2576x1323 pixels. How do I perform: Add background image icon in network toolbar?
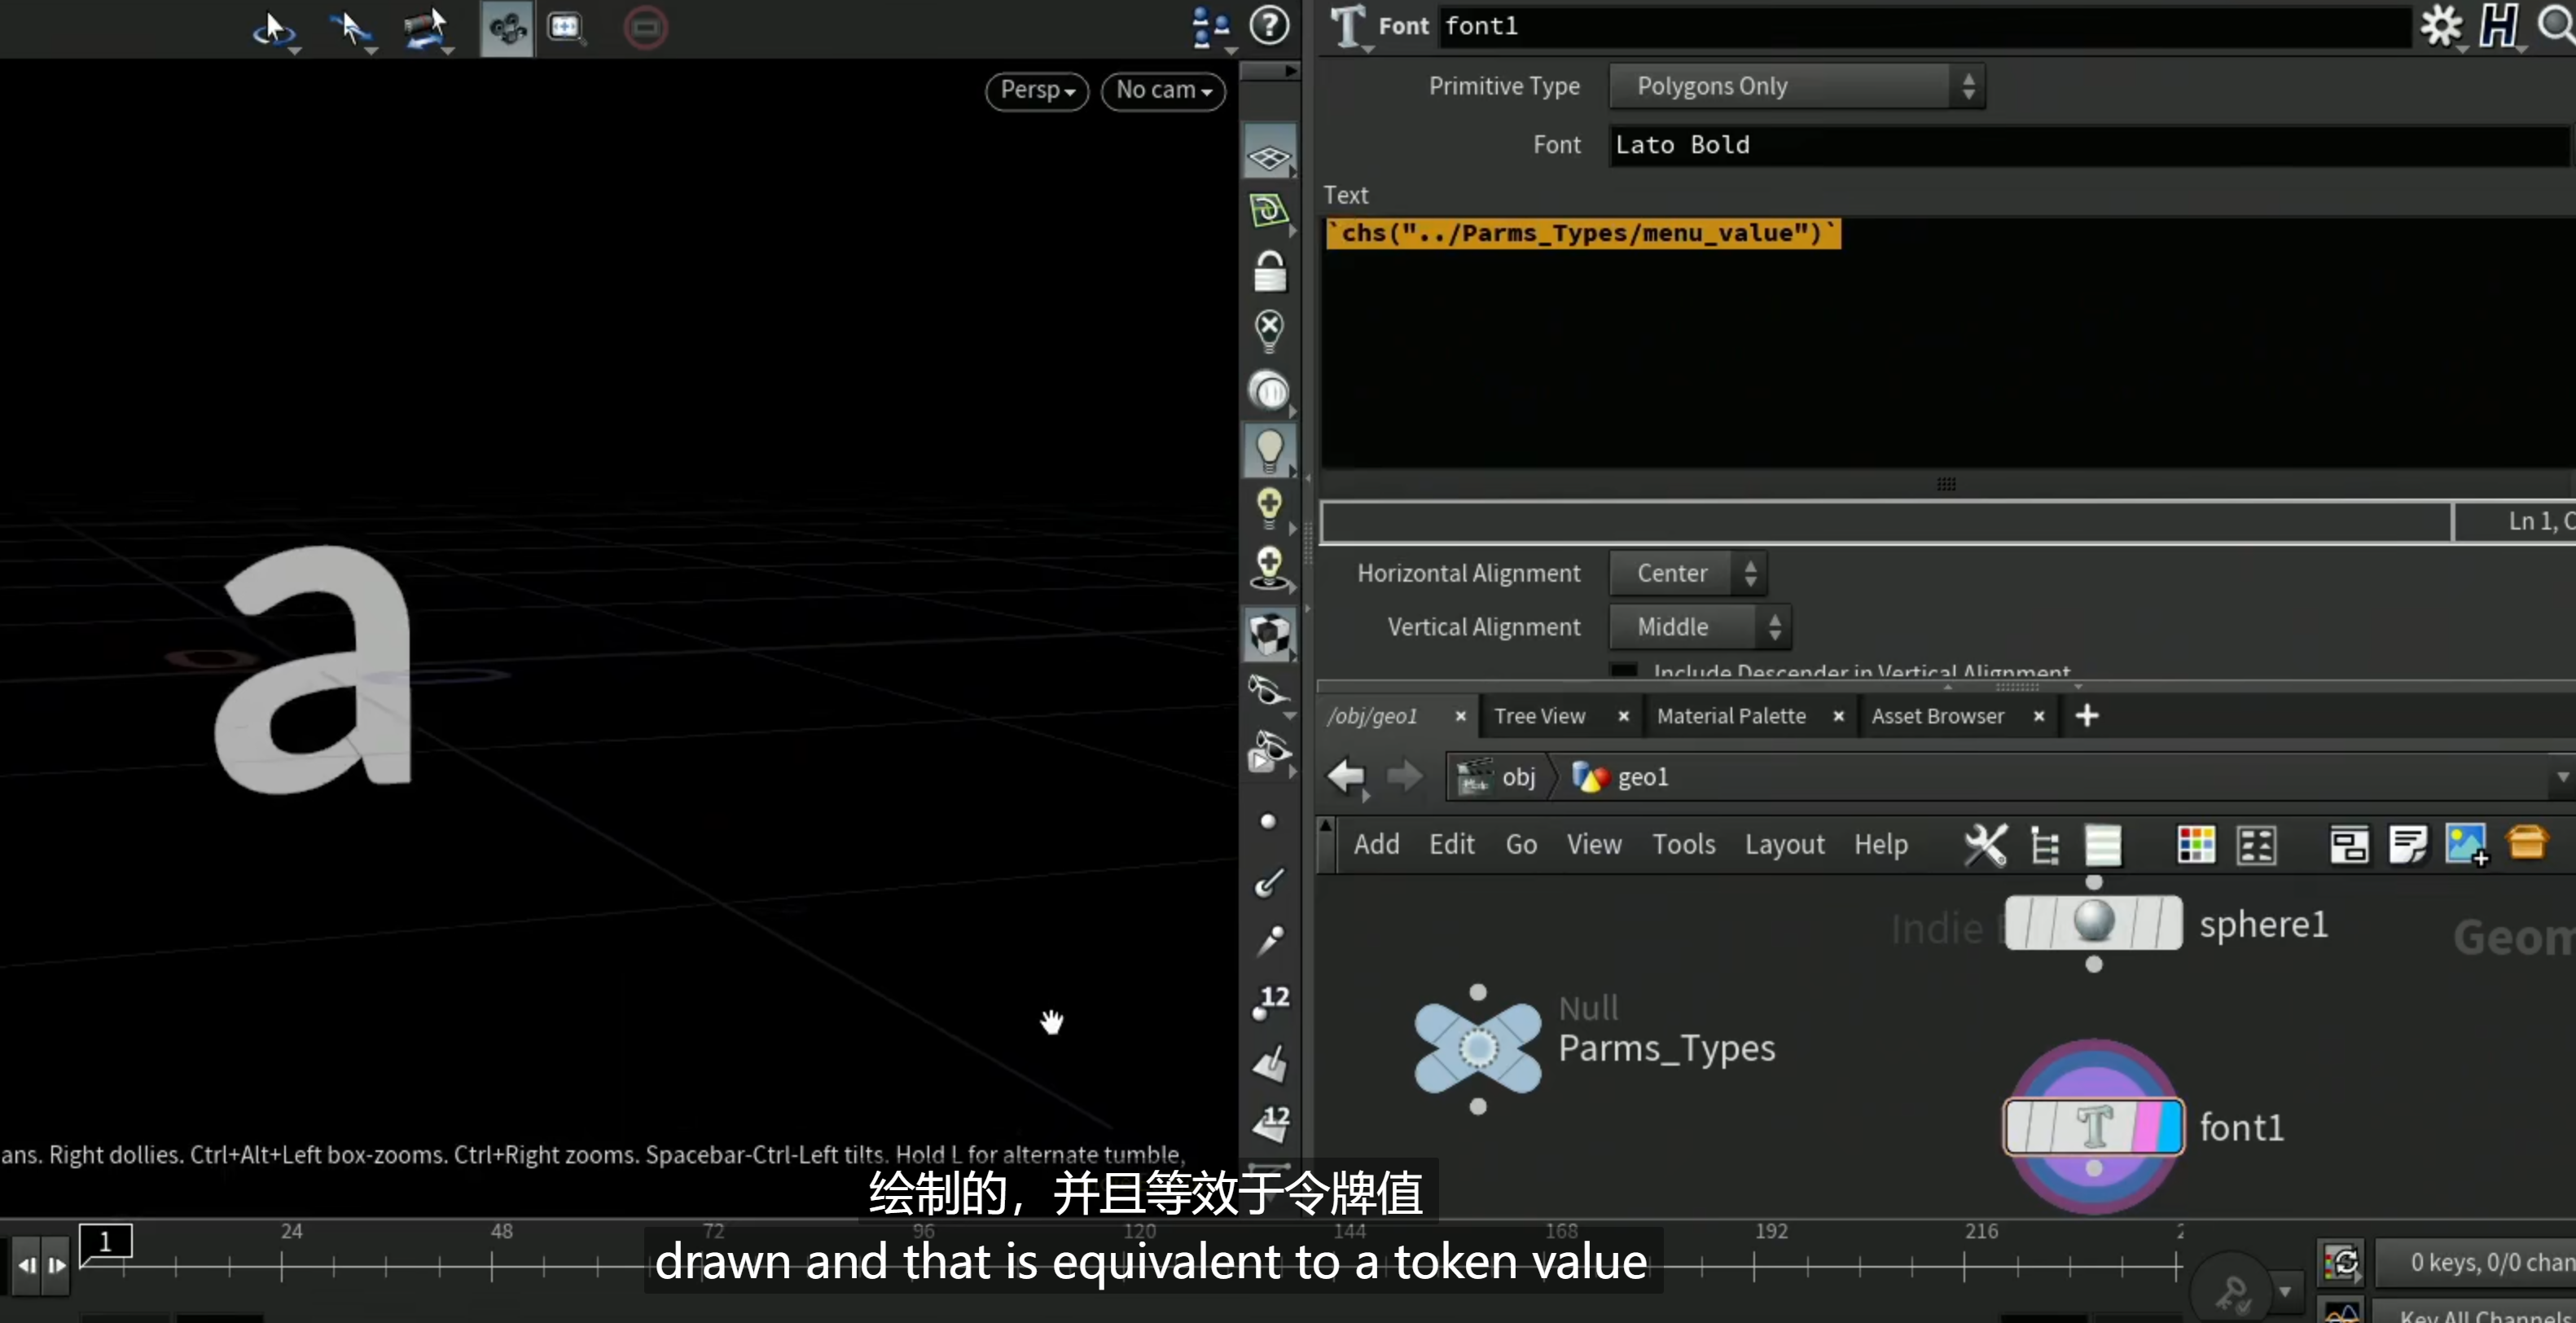pyautogui.click(x=2467, y=845)
